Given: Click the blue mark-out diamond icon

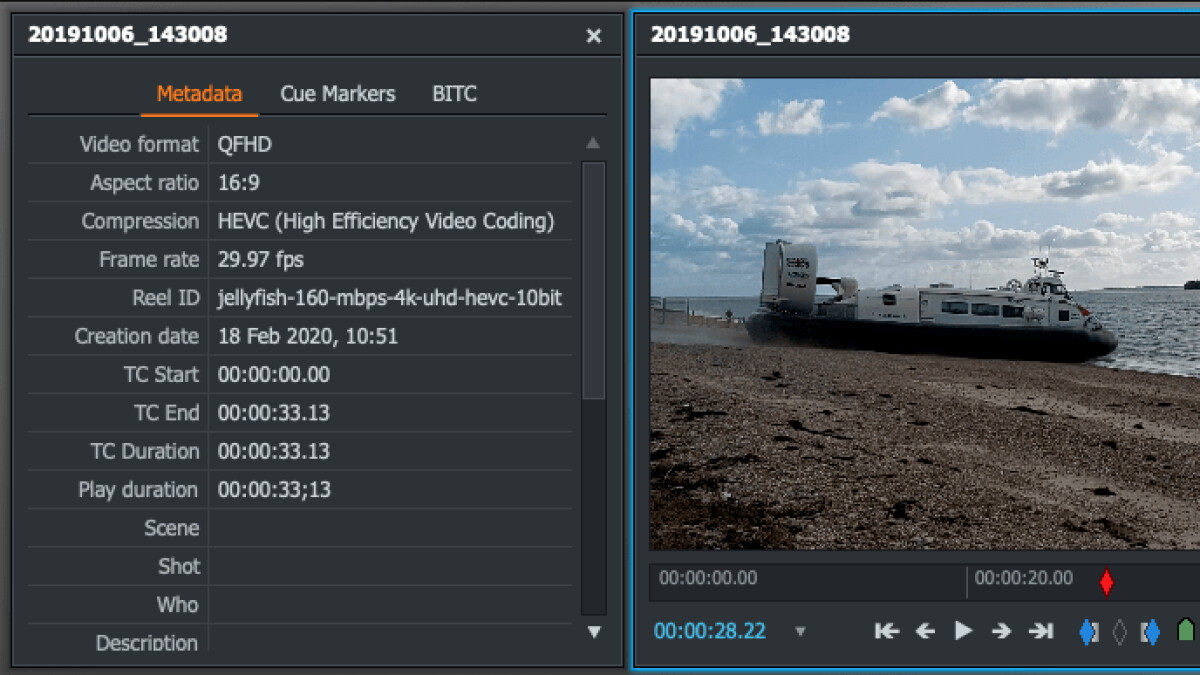Looking at the screenshot, I should click(x=1151, y=632).
